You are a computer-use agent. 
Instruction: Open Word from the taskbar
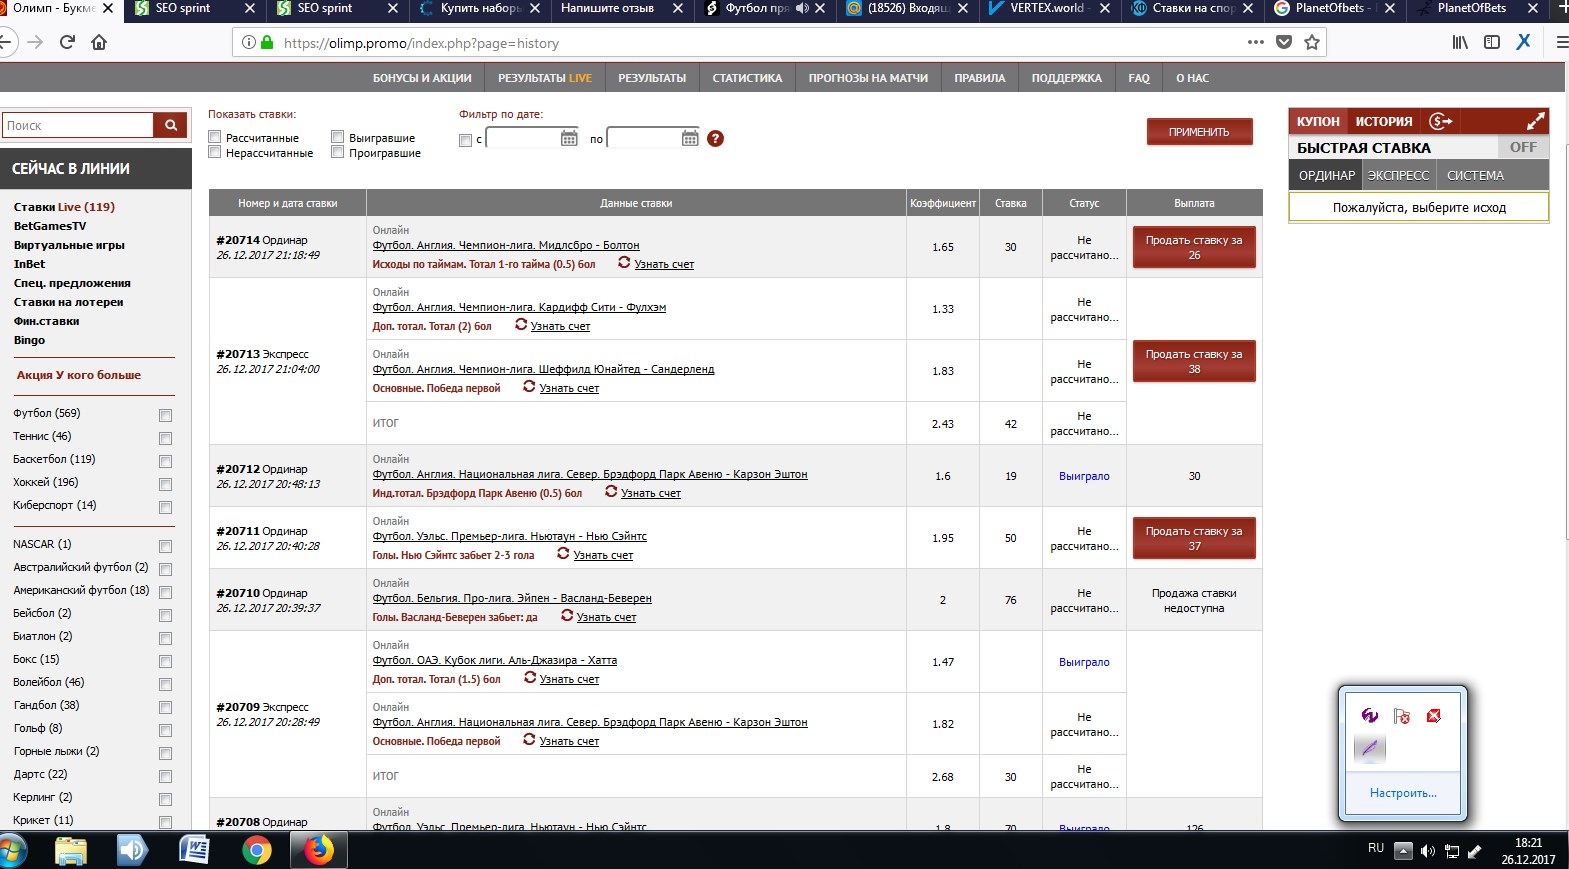coord(194,850)
